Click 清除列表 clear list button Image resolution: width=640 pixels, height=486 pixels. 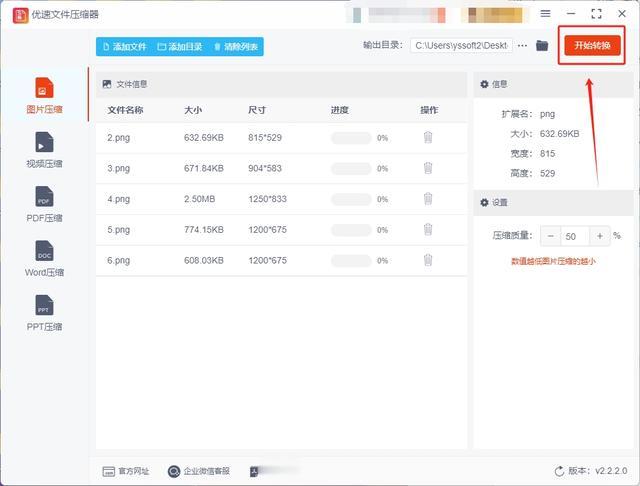pos(236,47)
